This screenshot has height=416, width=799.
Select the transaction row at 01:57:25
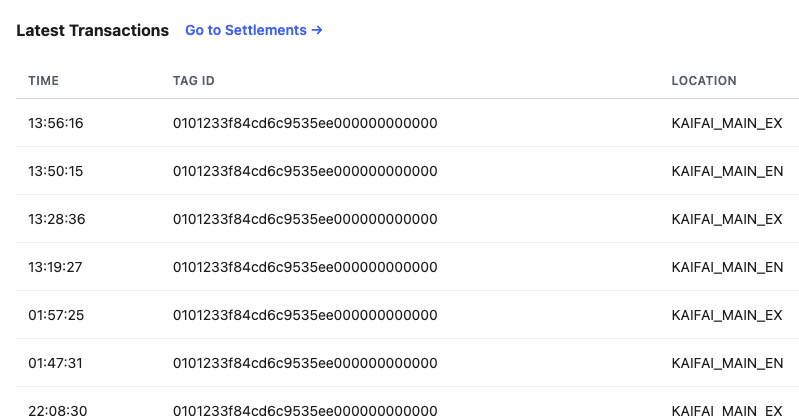pyautogui.click(x=408, y=315)
